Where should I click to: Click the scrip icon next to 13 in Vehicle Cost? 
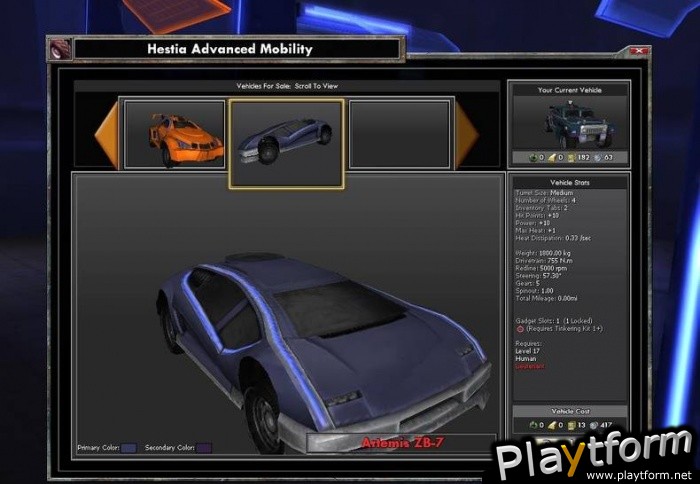tap(572, 425)
